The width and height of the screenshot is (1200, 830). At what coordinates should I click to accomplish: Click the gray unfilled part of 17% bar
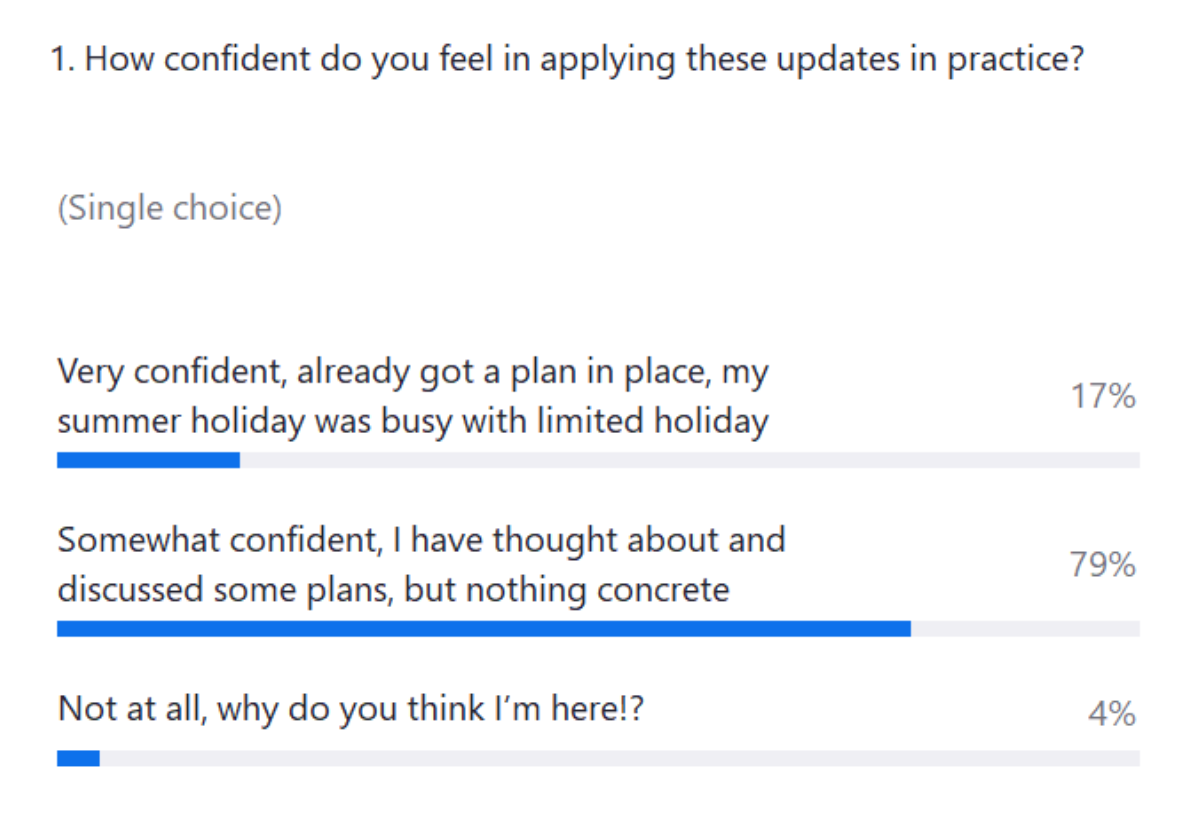pos(690,460)
